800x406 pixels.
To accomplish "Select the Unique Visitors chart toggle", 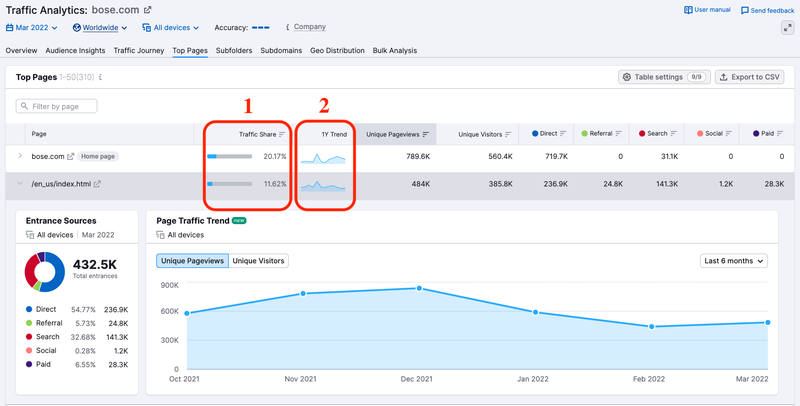I will point(258,261).
